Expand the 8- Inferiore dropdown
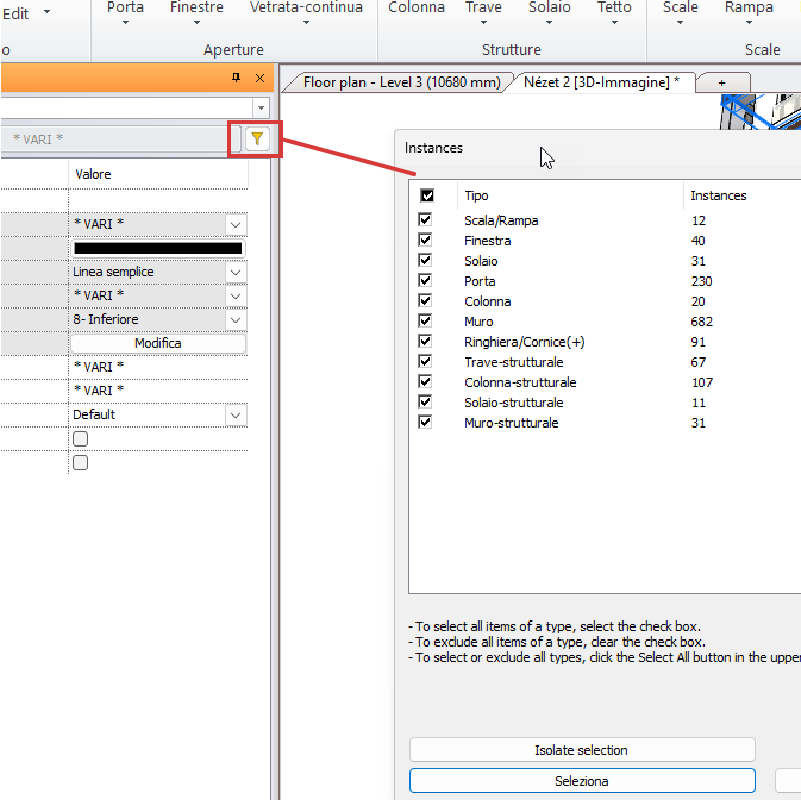801x800 pixels. [x=235, y=320]
